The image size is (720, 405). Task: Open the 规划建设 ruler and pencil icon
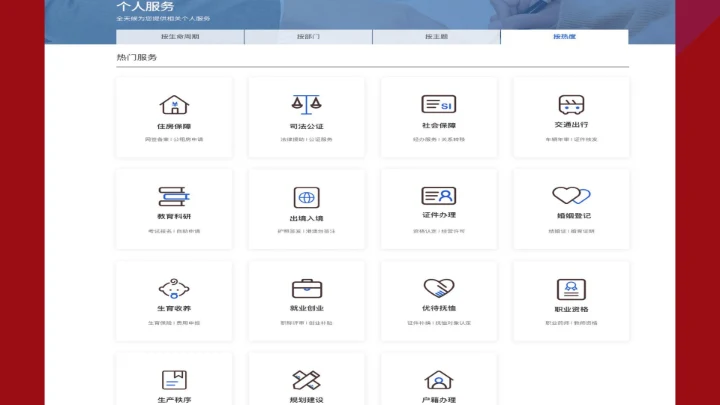click(306, 380)
